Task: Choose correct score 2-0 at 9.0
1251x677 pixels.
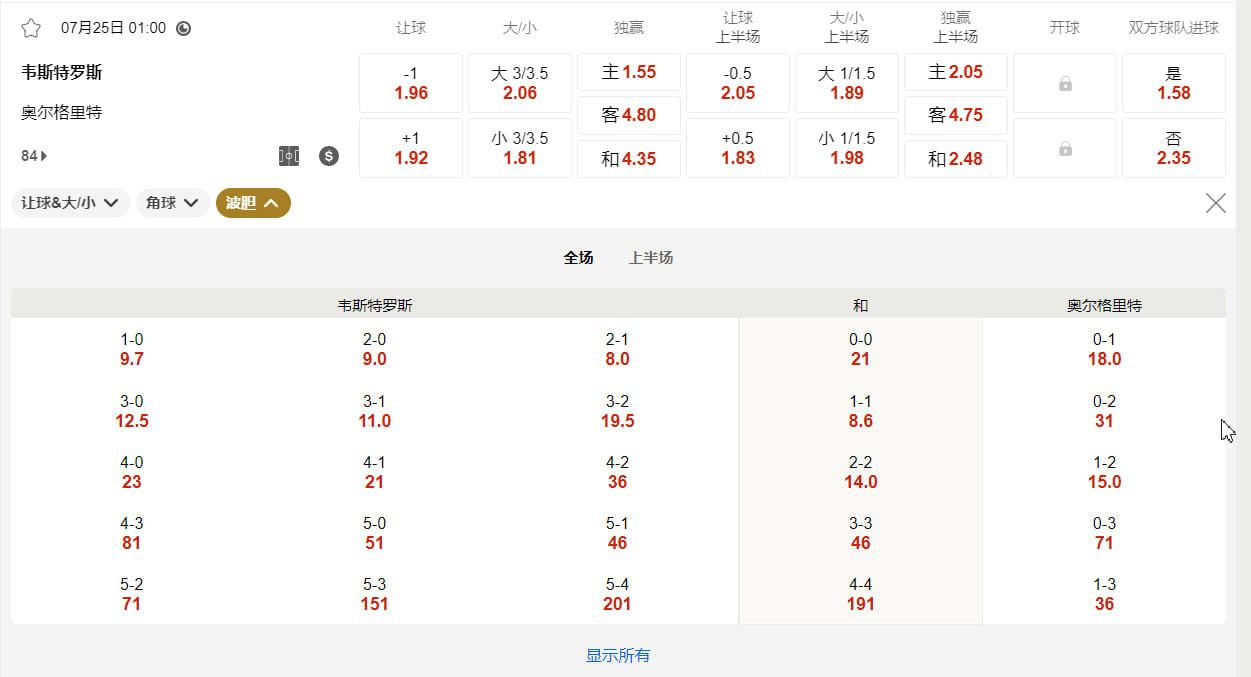Action: pyautogui.click(x=375, y=349)
